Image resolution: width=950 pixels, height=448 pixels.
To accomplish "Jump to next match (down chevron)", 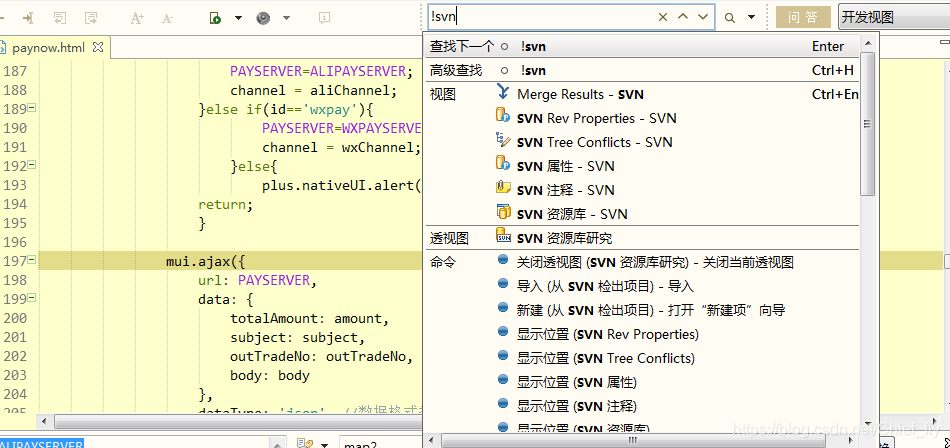I will tap(703, 18).
